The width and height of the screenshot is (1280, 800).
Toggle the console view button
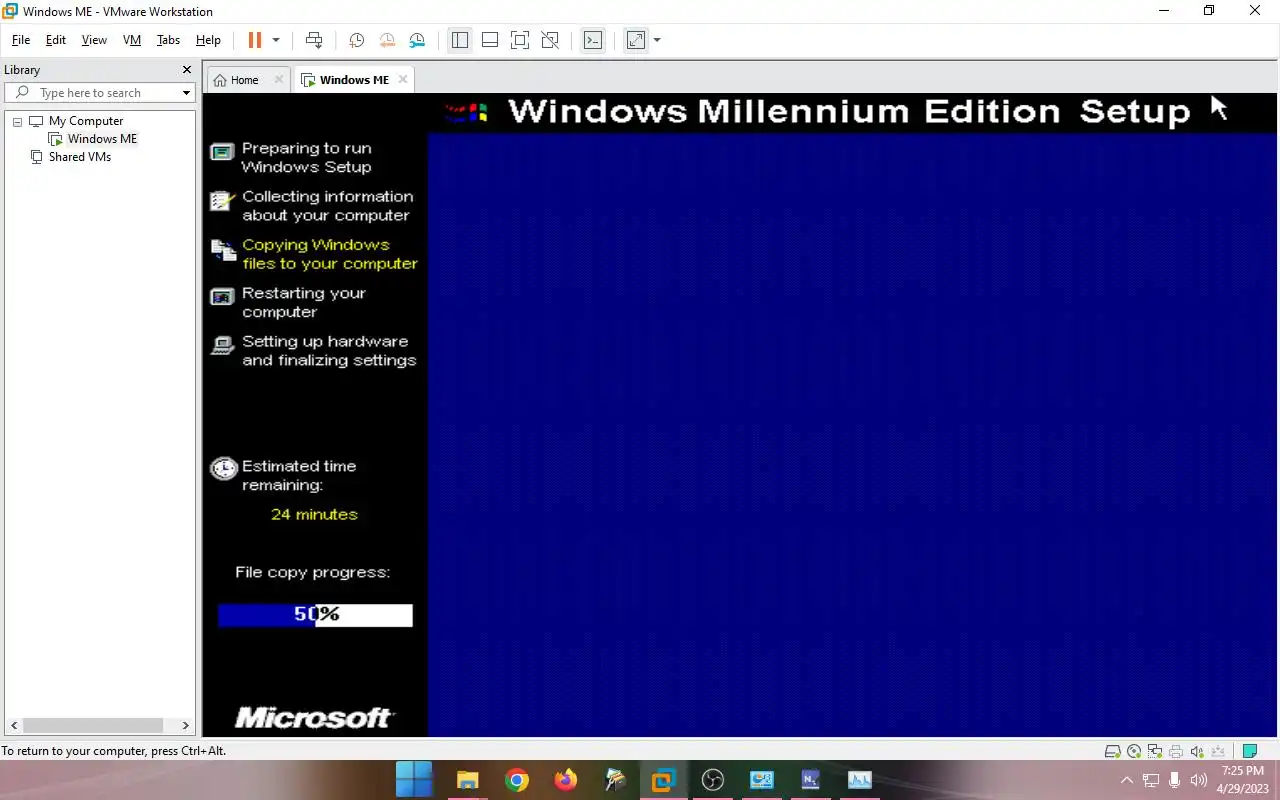coord(593,40)
